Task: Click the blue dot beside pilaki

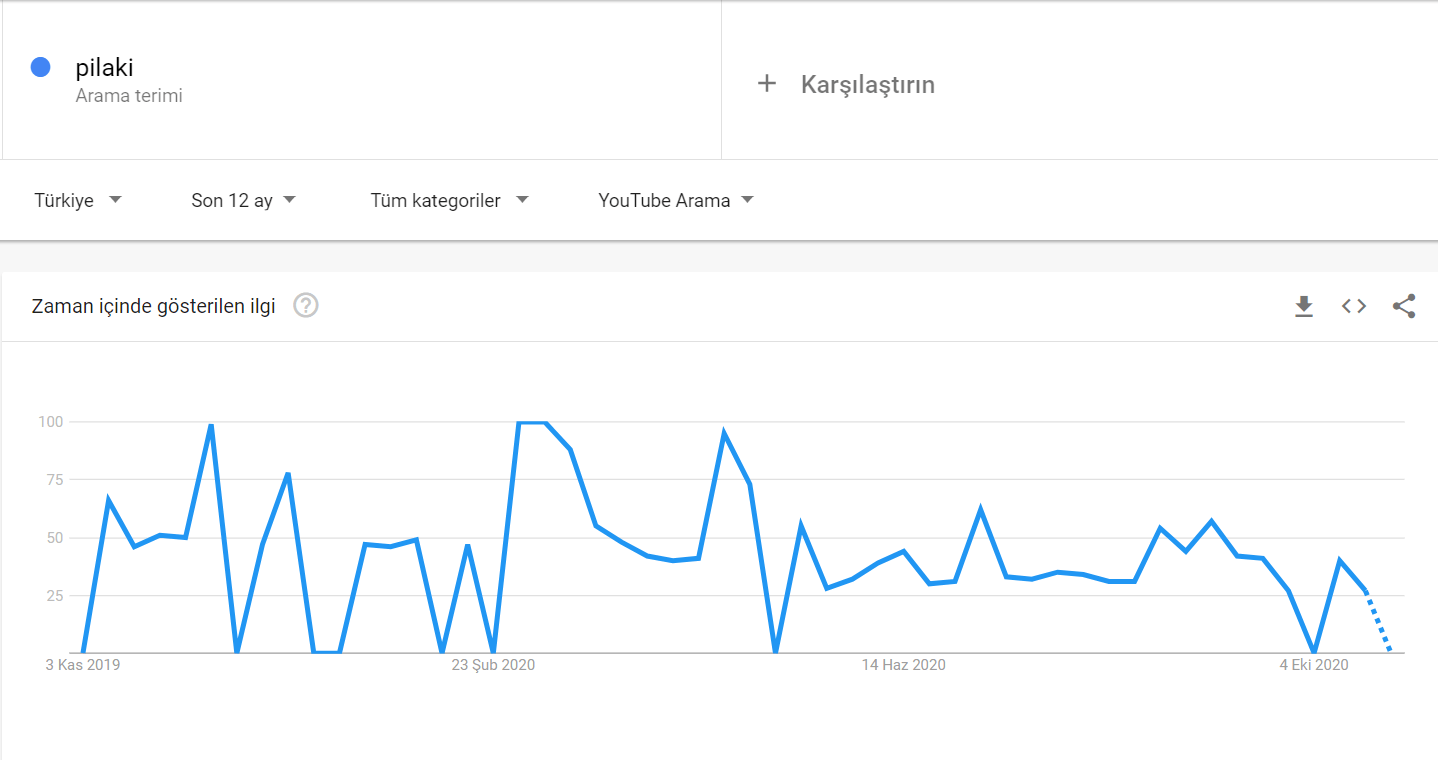Action: tap(40, 66)
